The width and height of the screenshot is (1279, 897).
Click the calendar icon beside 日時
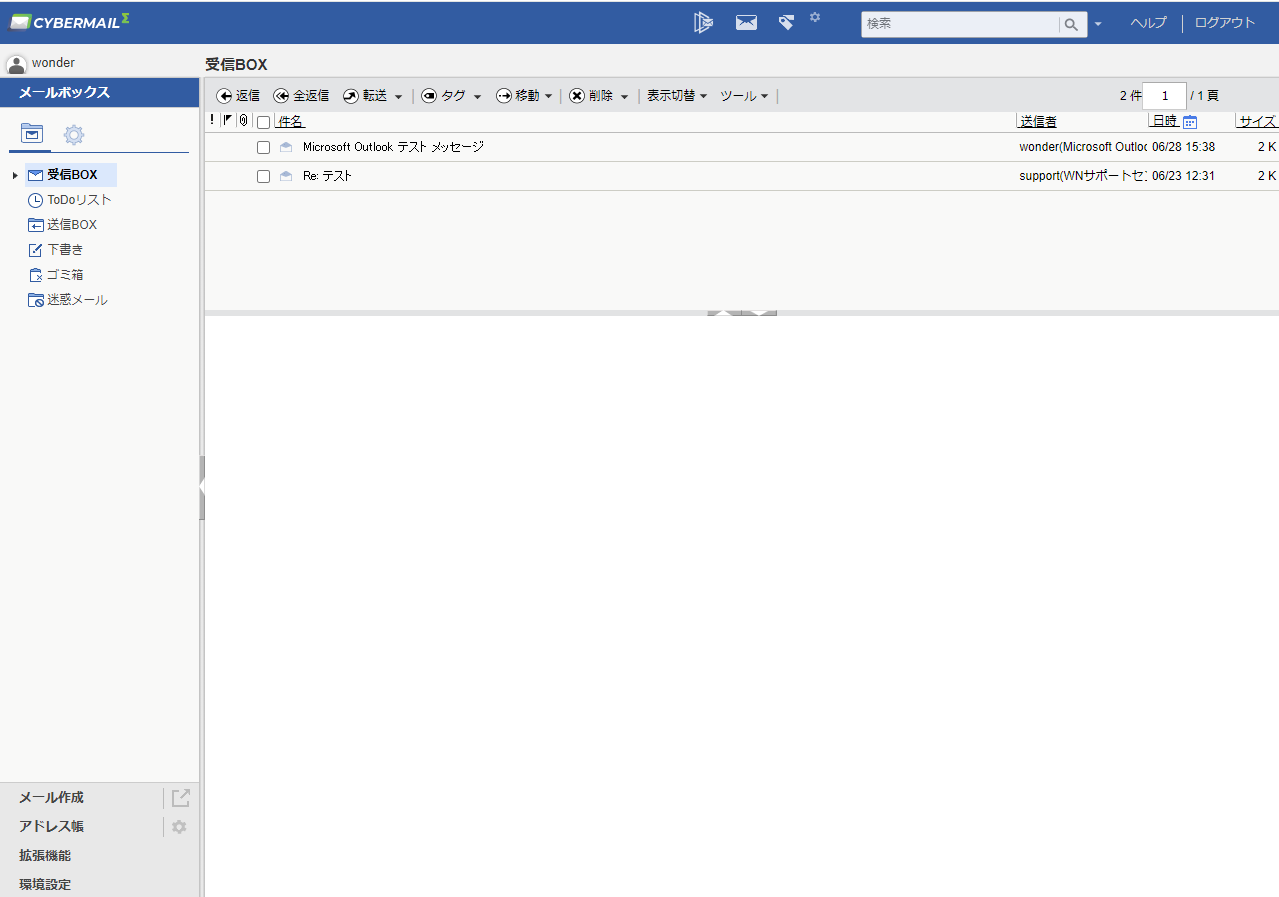tap(1190, 122)
